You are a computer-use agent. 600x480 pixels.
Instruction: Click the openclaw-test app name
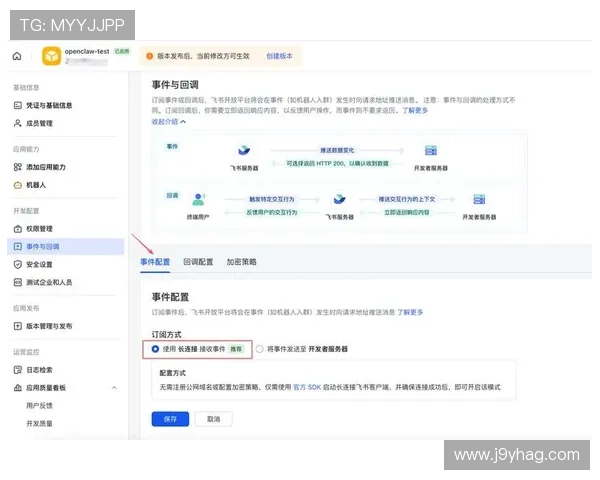point(87,51)
